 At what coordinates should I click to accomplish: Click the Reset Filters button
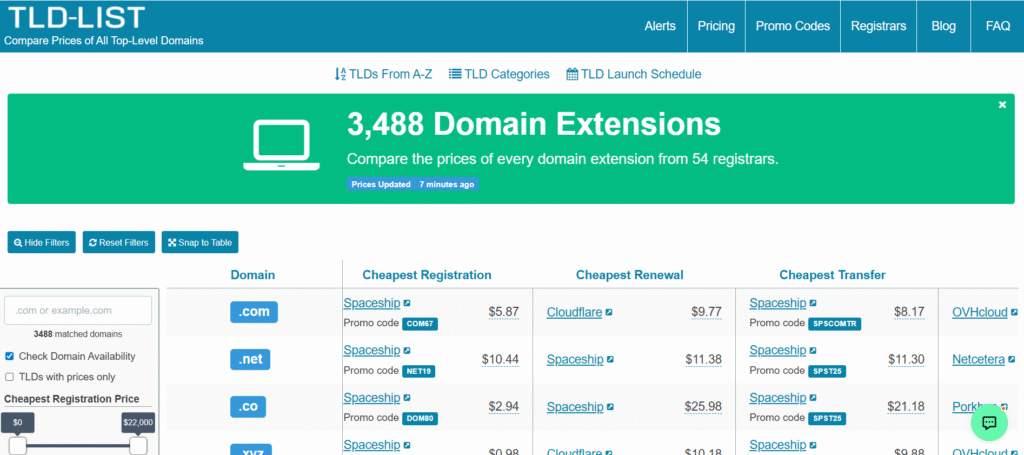119,242
